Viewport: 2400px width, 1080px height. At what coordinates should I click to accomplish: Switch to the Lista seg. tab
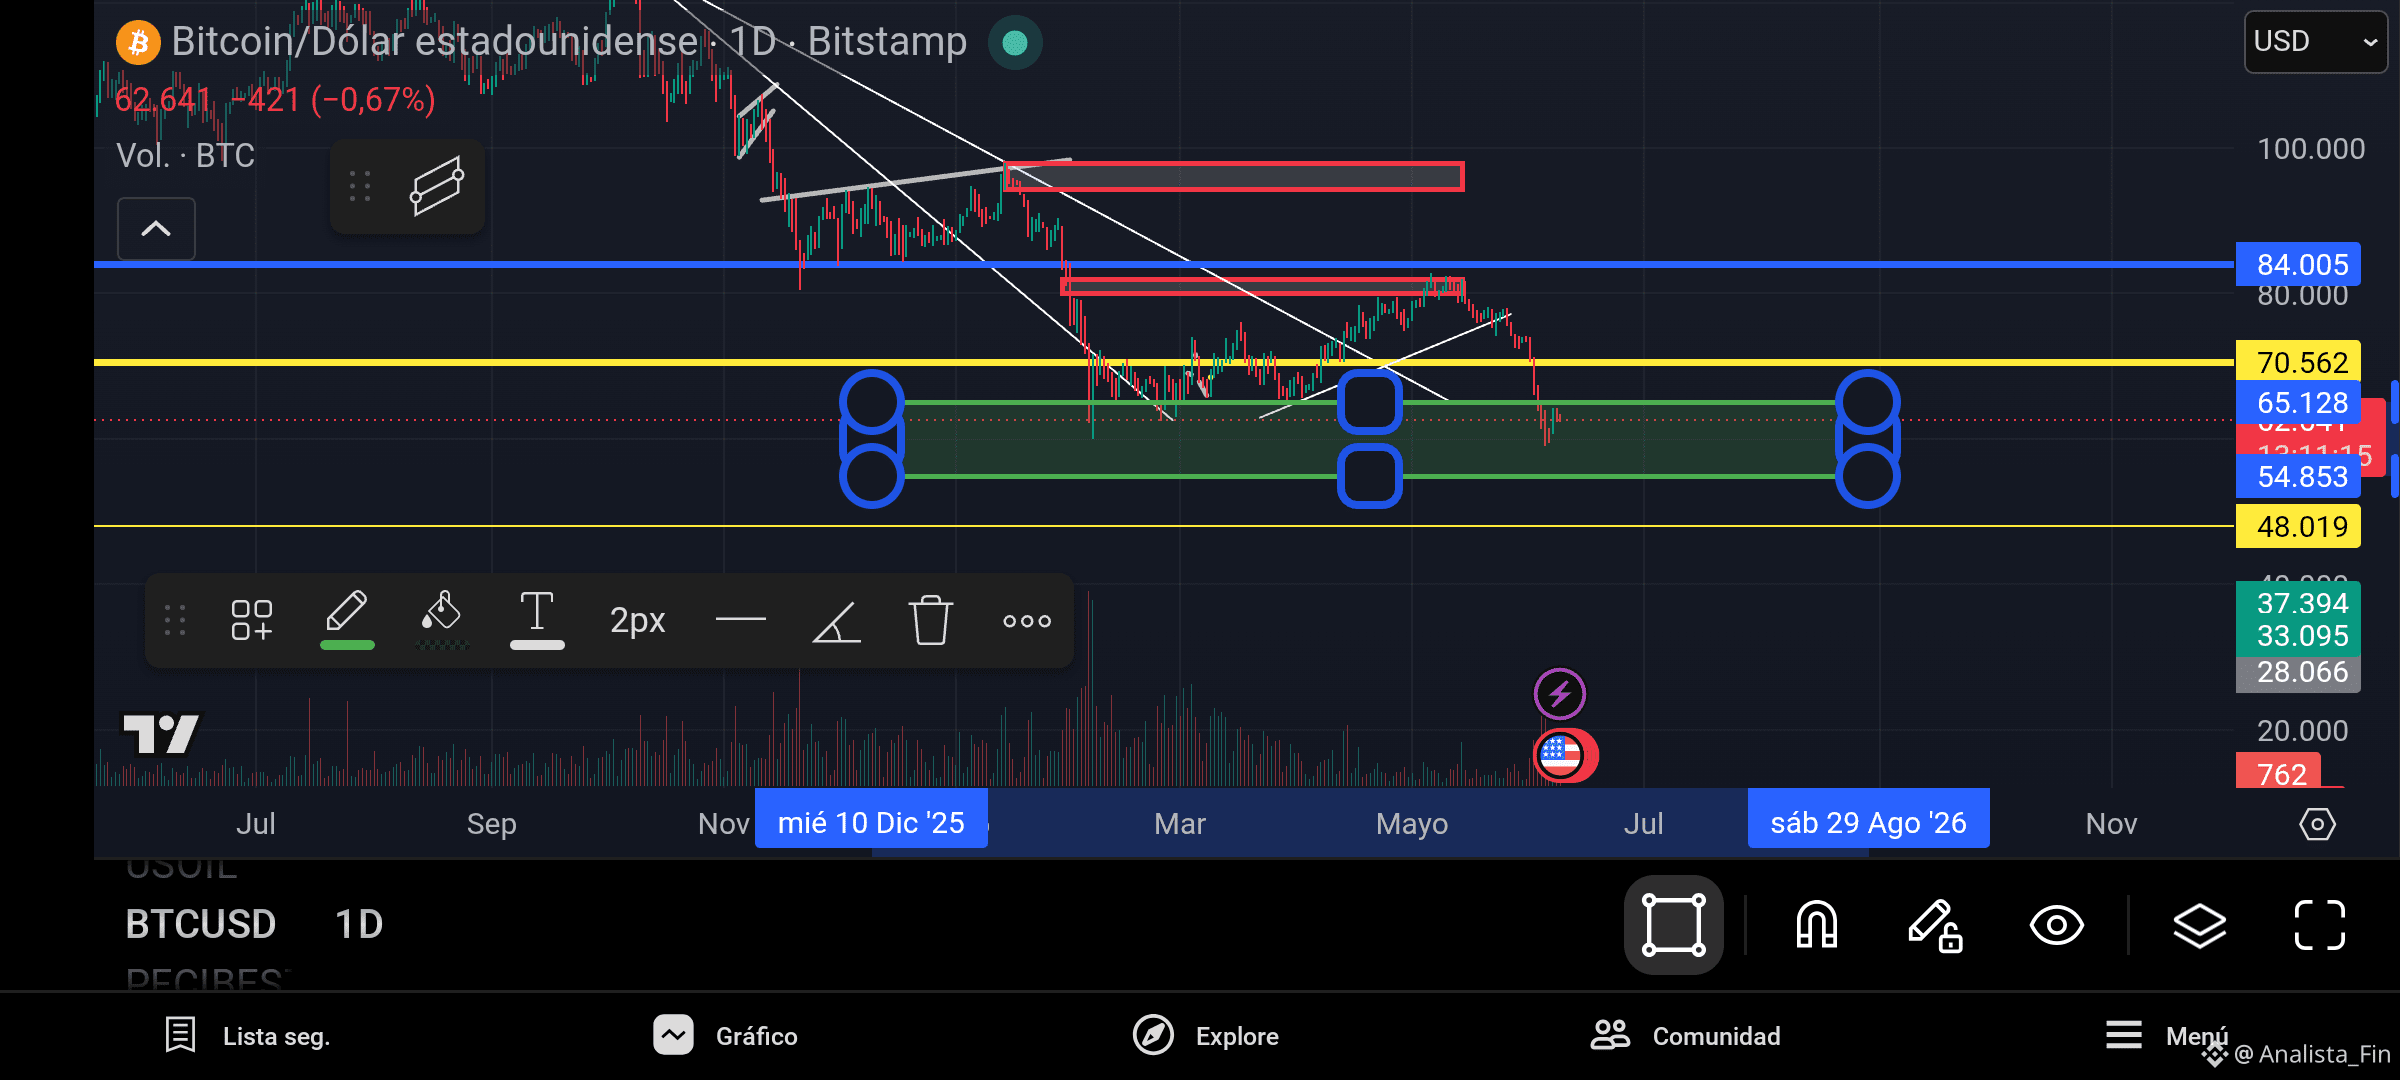(248, 1036)
